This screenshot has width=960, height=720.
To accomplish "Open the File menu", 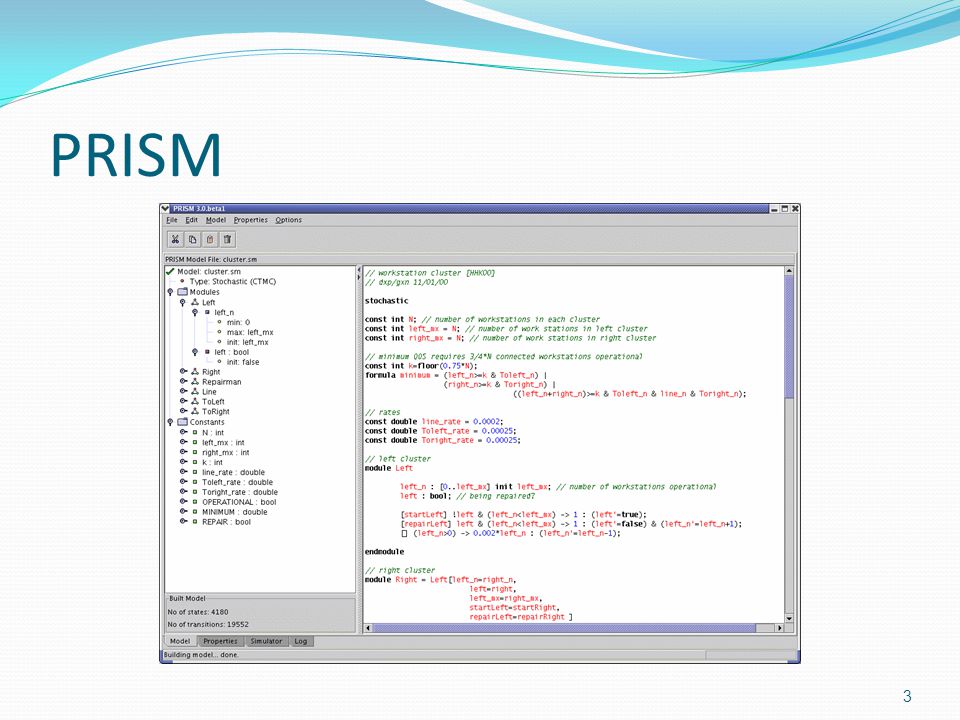I will pyautogui.click(x=172, y=220).
